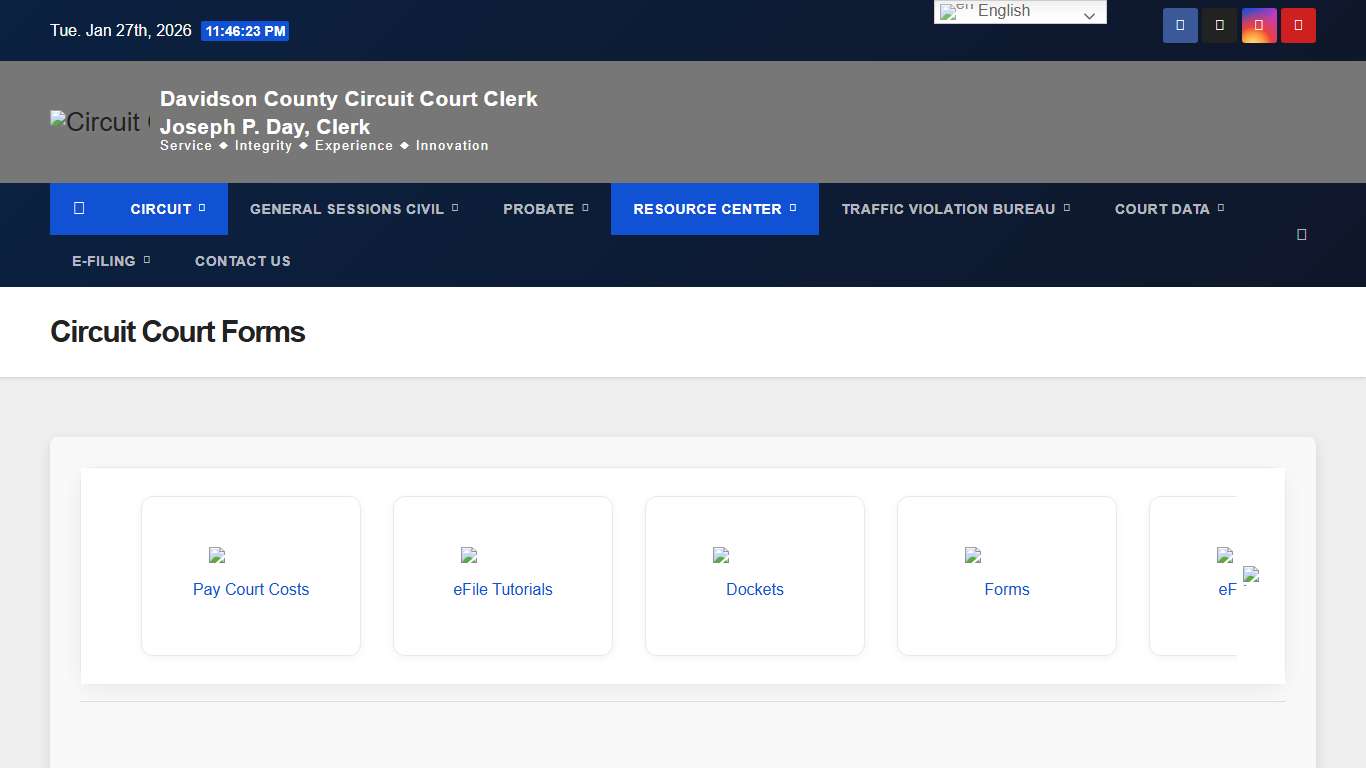1366x768 pixels.
Task: Open the CONTACT US menu item
Action: click(242, 261)
